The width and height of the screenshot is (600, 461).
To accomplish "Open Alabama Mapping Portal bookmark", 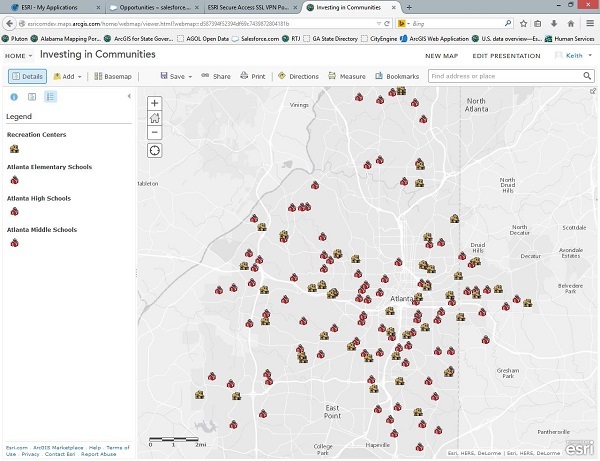I will (66, 39).
